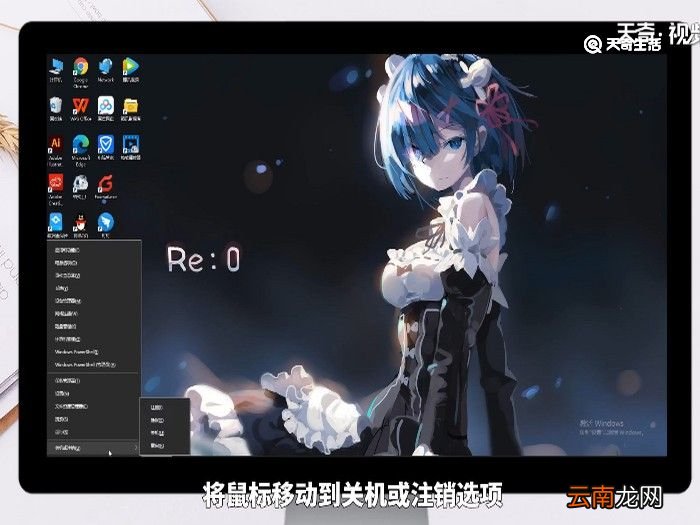700x525 pixels.
Task: Open Windows PowerShell (Admin) entry
Action: 94,365
